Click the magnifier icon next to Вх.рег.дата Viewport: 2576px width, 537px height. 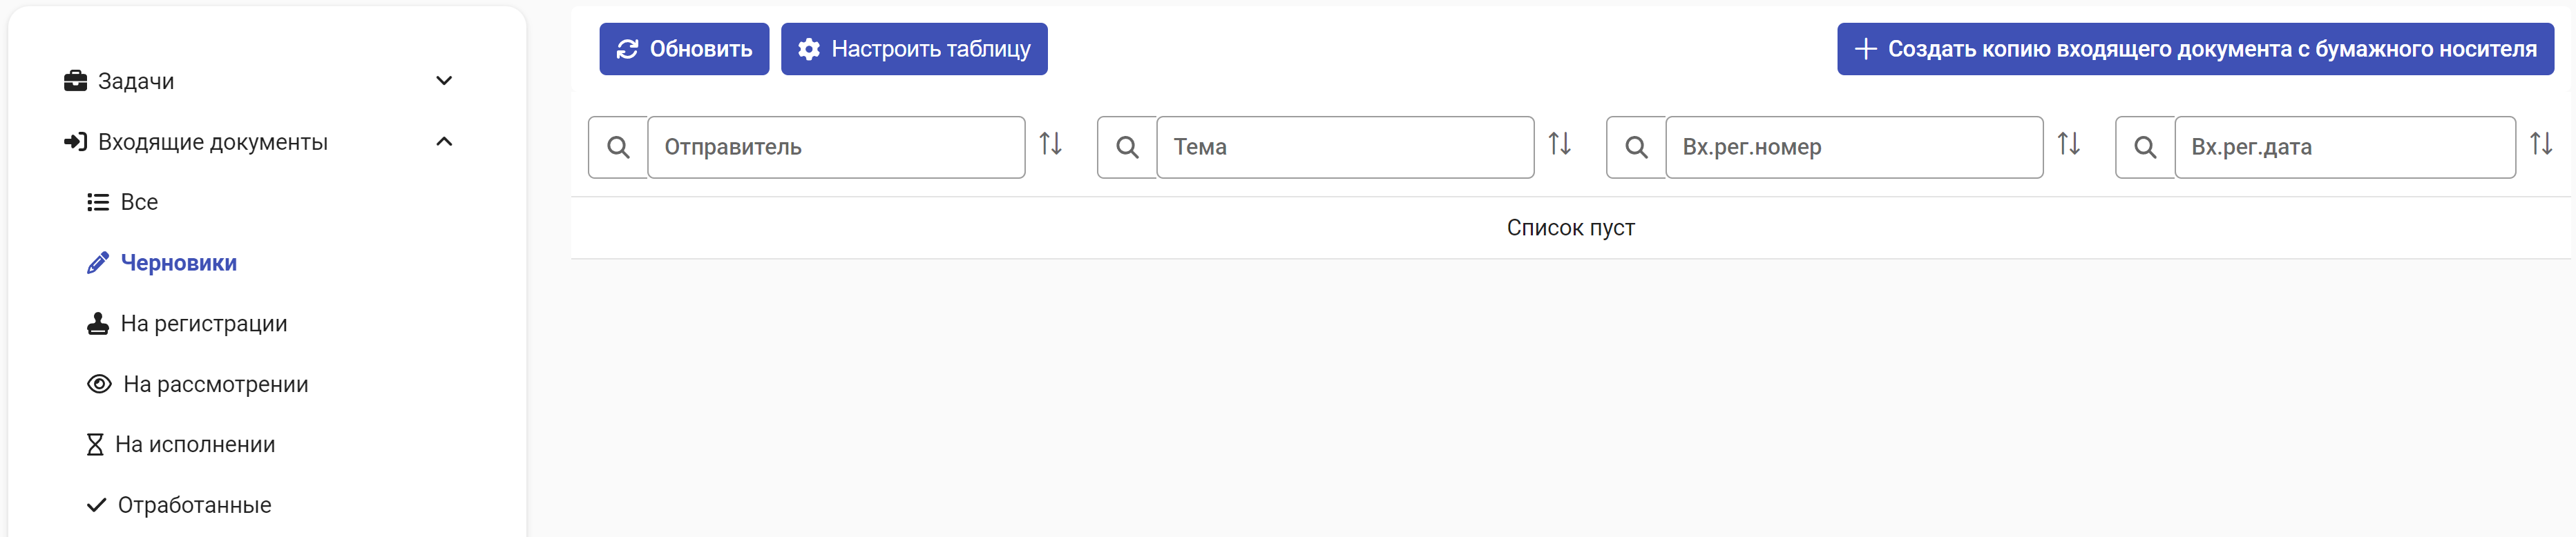coord(2145,147)
